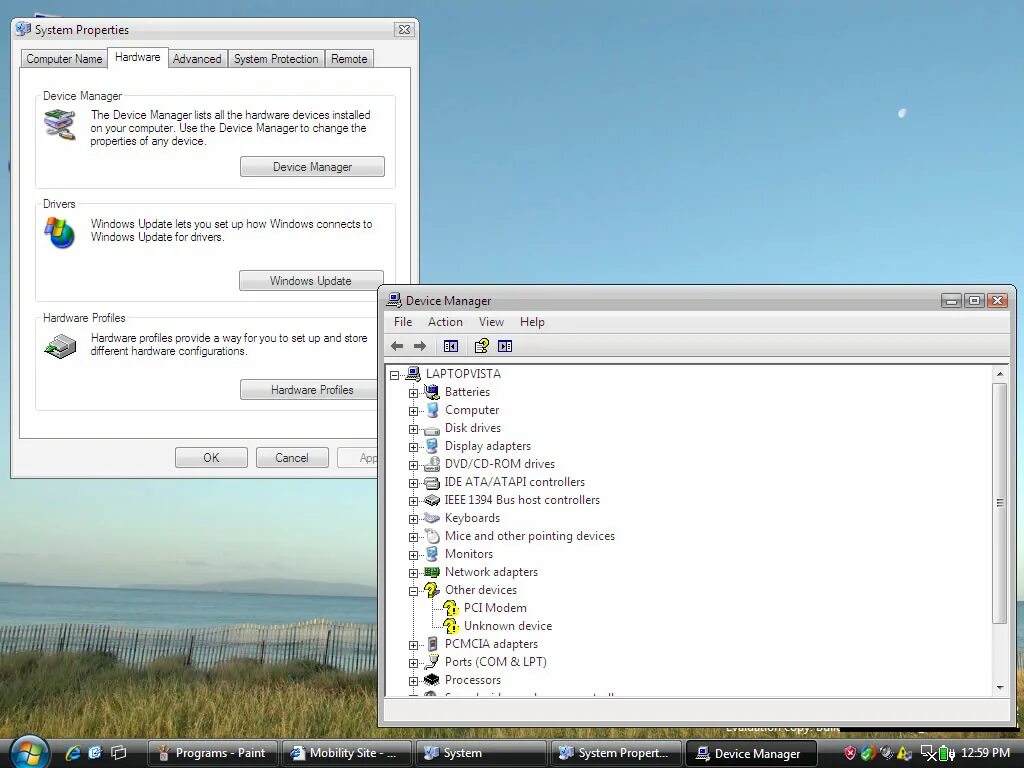Click the Windows Update button
1024x768 pixels.
tap(311, 281)
